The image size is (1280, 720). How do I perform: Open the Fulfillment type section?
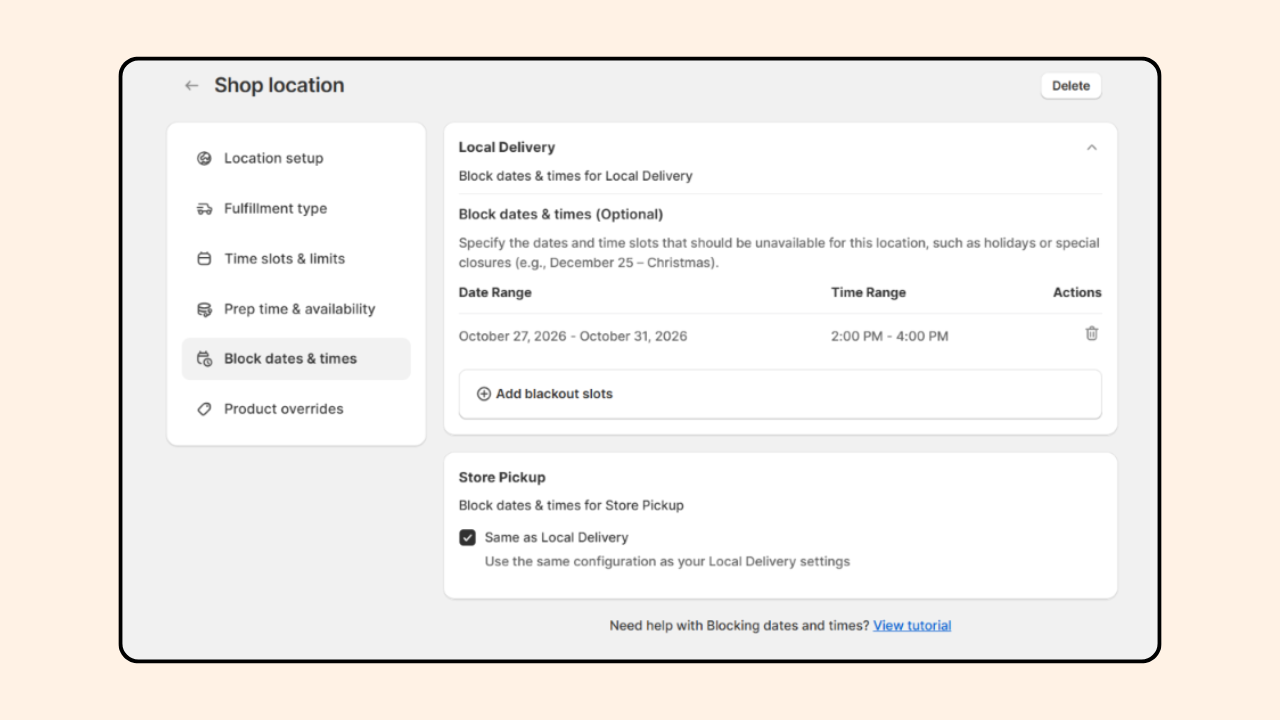click(x=296, y=209)
